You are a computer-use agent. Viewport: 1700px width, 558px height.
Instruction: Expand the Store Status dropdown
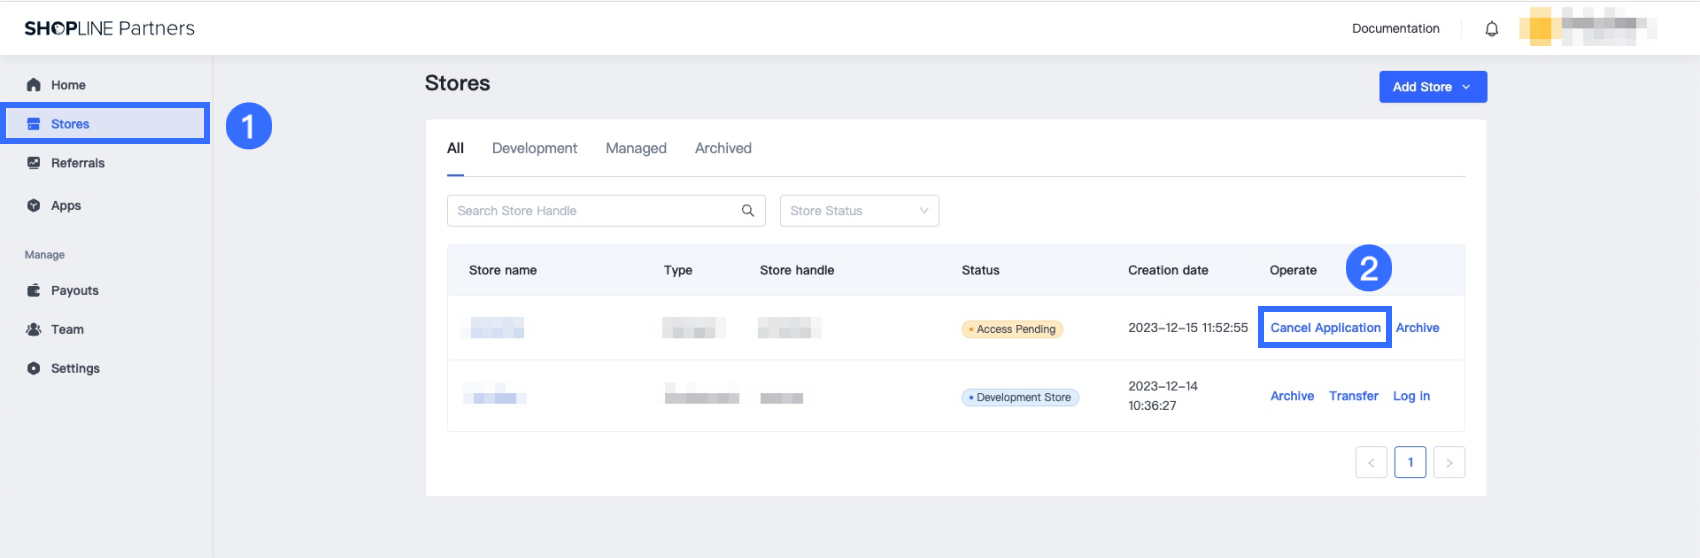pos(858,211)
